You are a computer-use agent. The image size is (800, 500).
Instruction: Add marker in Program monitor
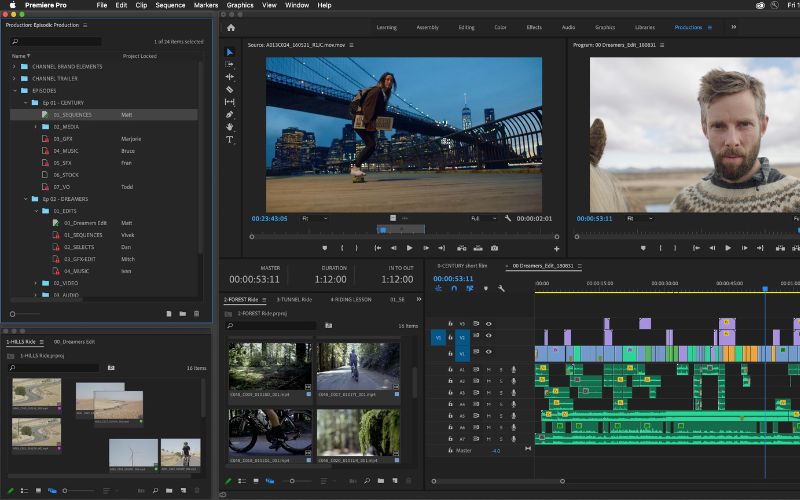click(643, 248)
